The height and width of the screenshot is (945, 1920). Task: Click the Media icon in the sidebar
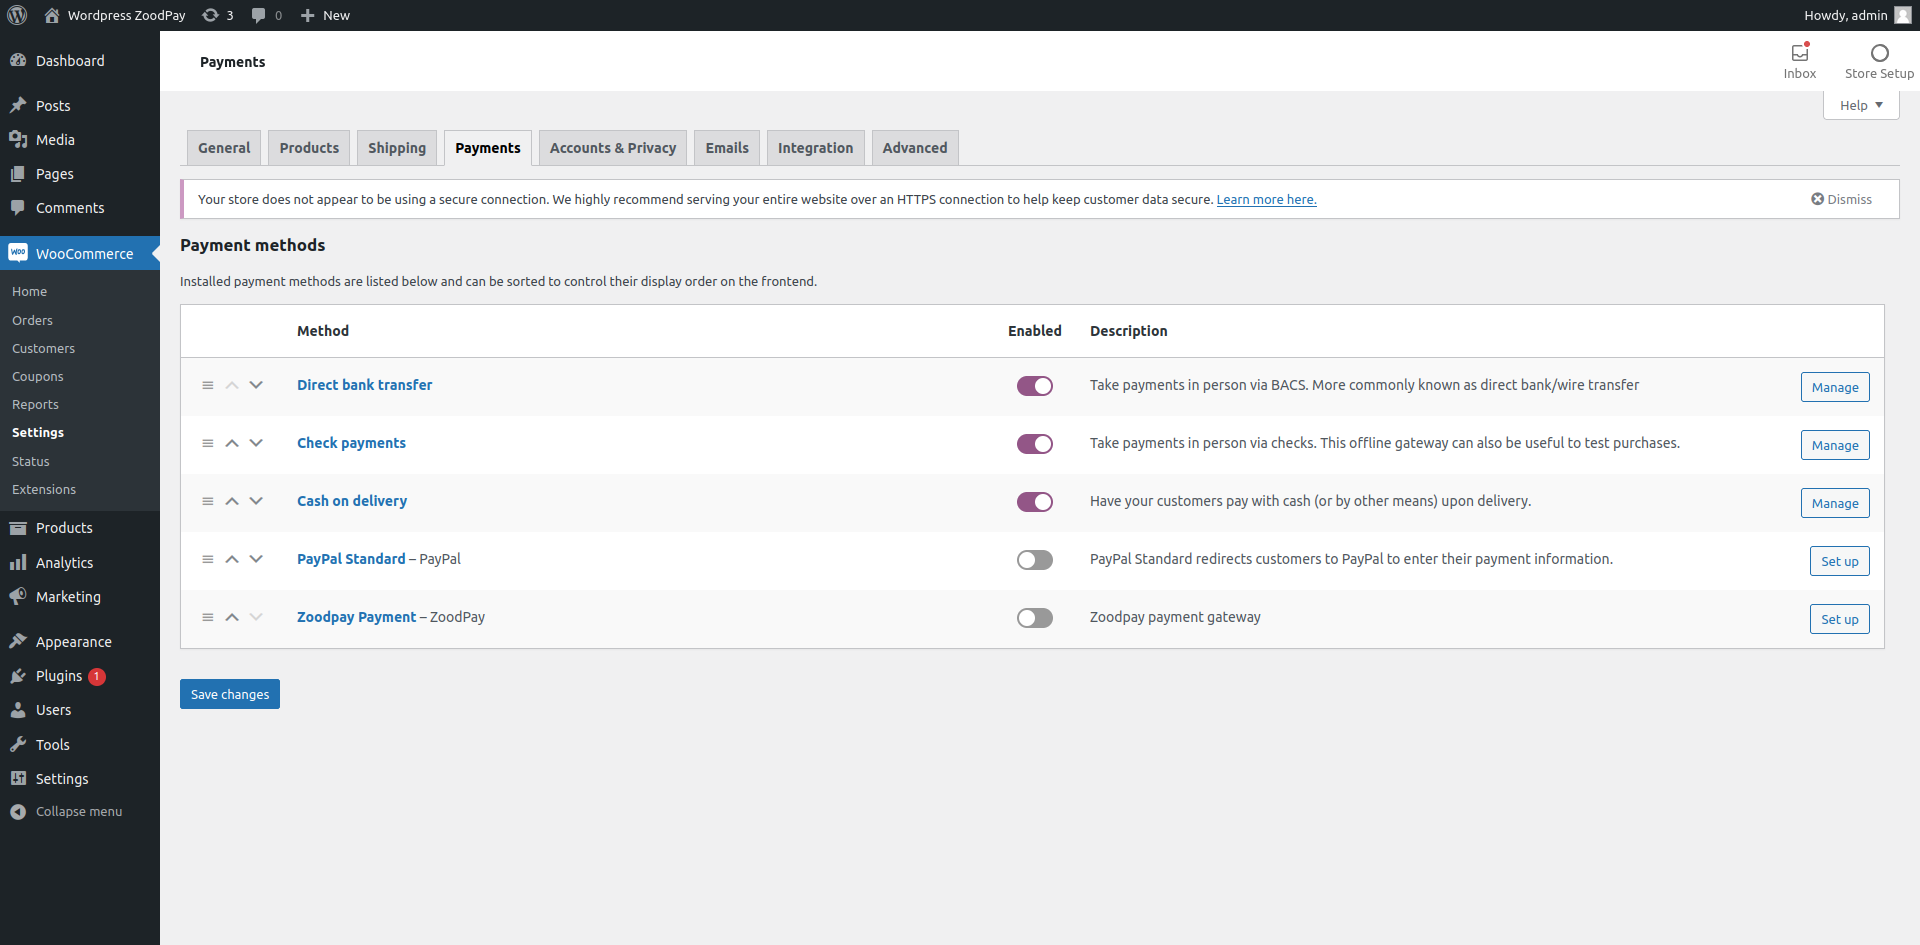(x=18, y=139)
